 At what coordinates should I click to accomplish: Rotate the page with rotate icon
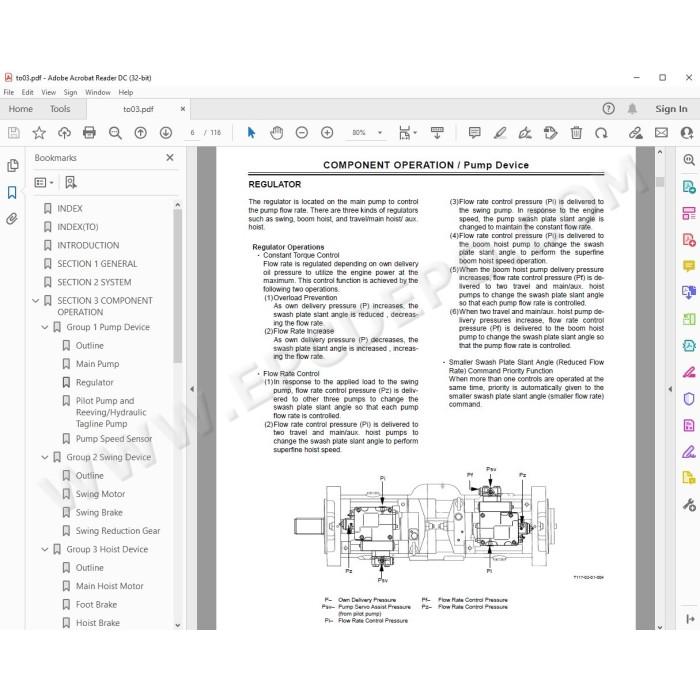(x=601, y=133)
